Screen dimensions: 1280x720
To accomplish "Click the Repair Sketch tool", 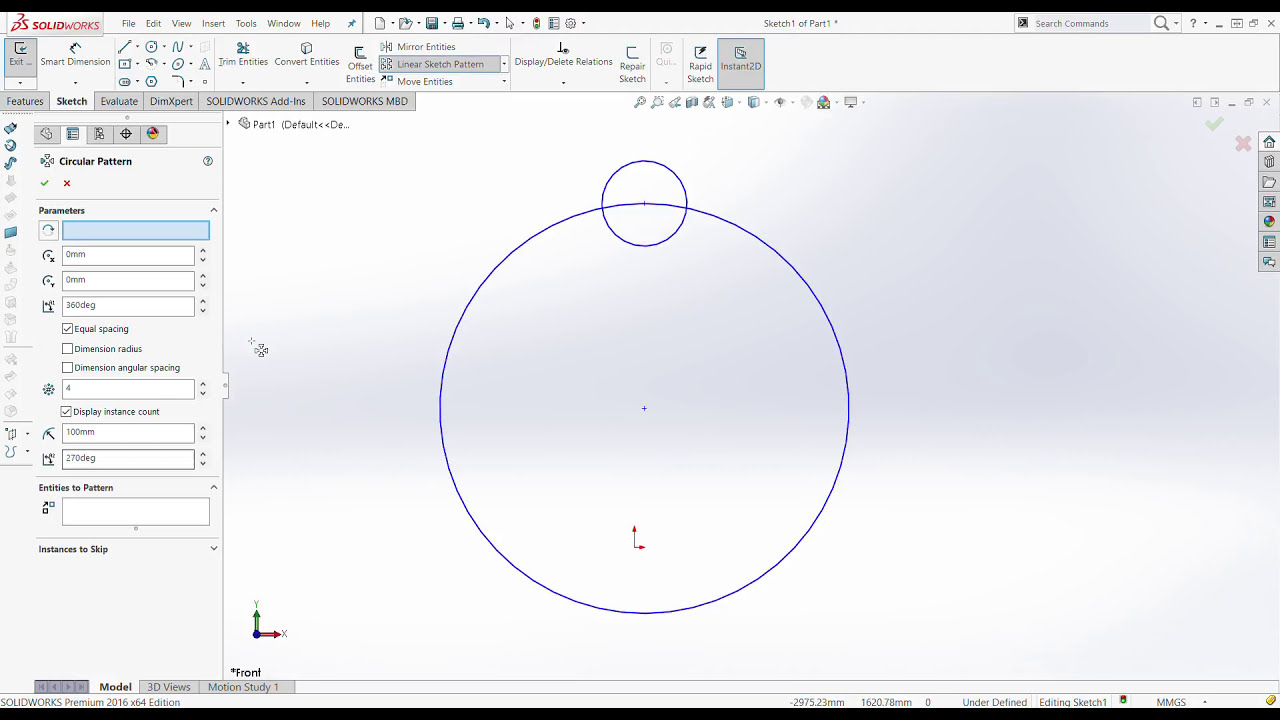I will [x=632, y=64].
